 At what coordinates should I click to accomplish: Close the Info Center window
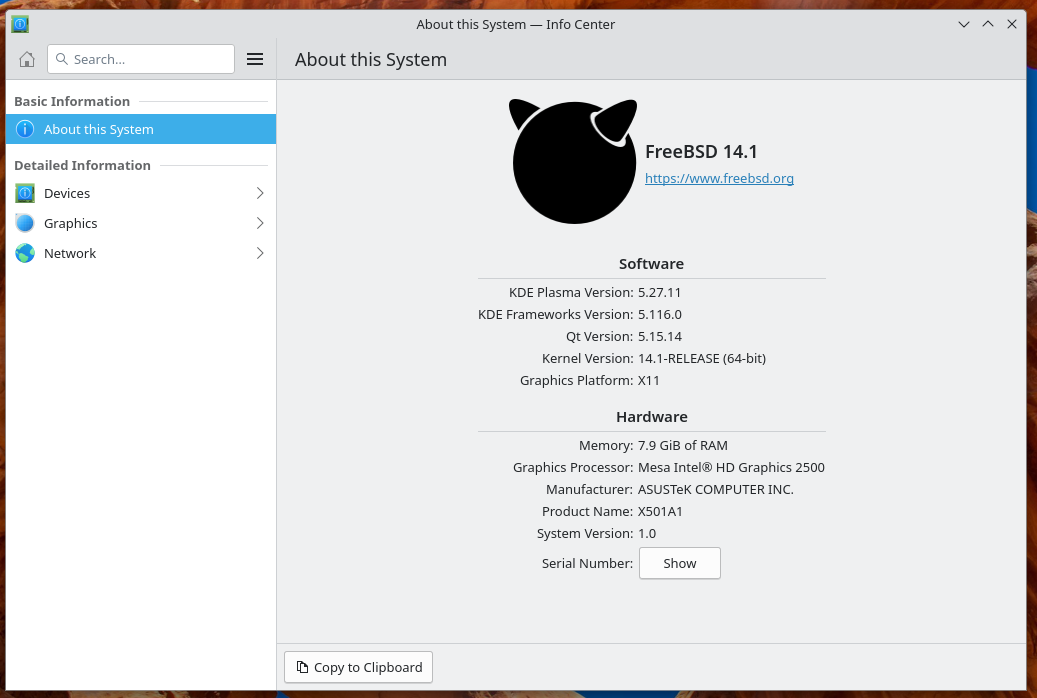coord(1012,24)
